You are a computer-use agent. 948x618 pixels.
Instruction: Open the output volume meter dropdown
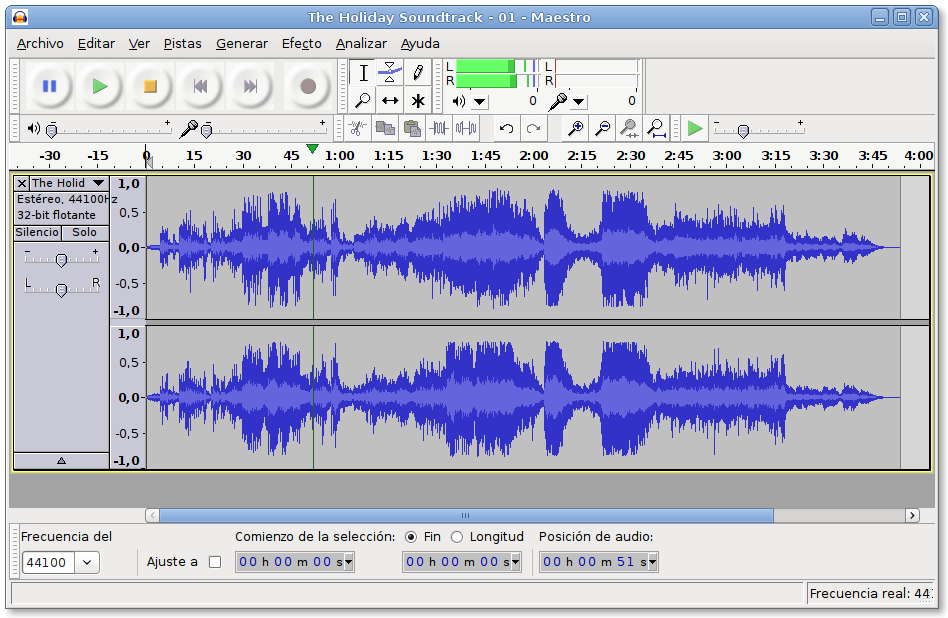coord(479,101)
